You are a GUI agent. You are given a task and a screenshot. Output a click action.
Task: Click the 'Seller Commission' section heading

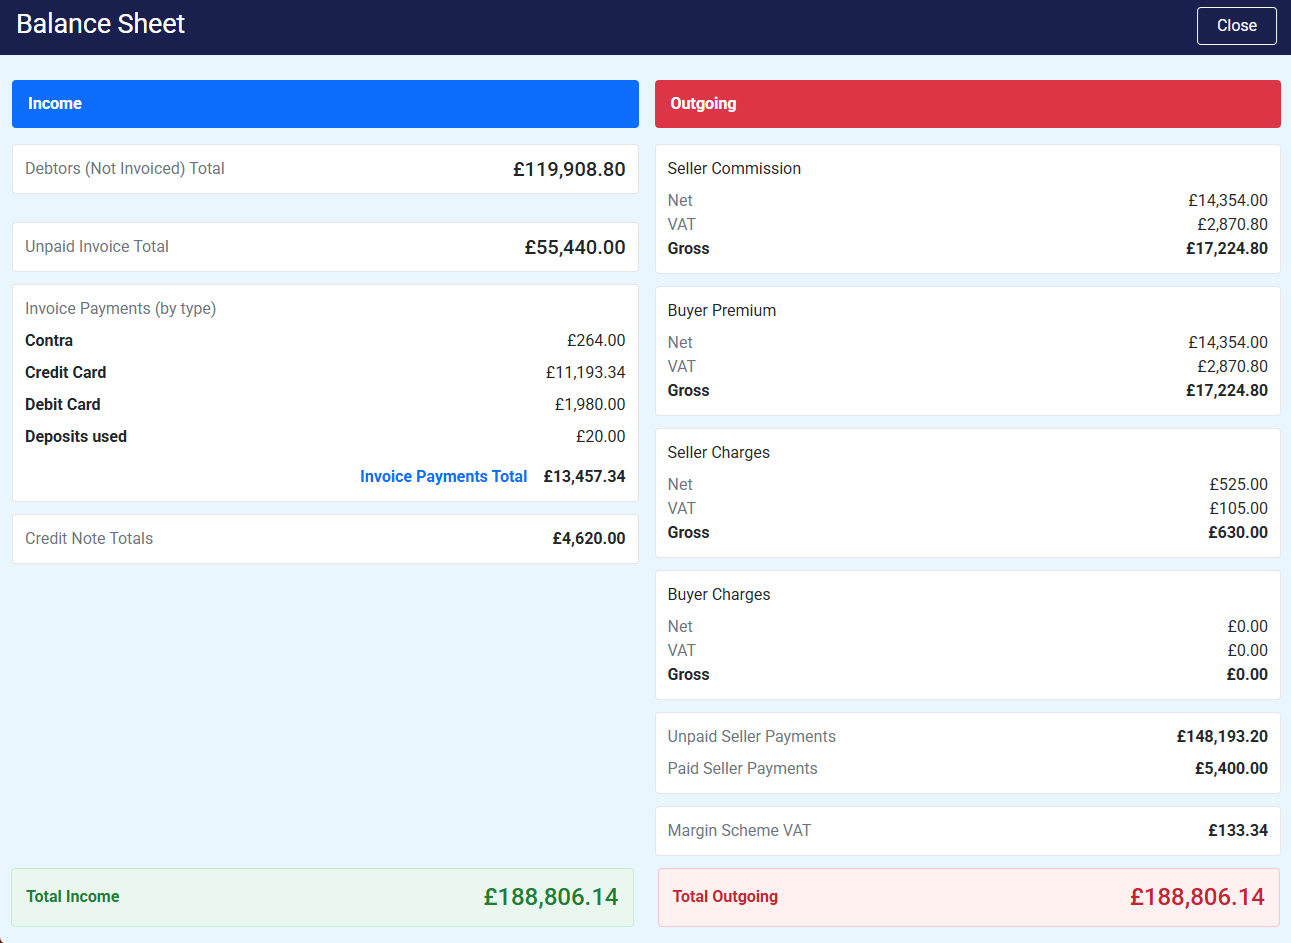[x=734, y=169]
